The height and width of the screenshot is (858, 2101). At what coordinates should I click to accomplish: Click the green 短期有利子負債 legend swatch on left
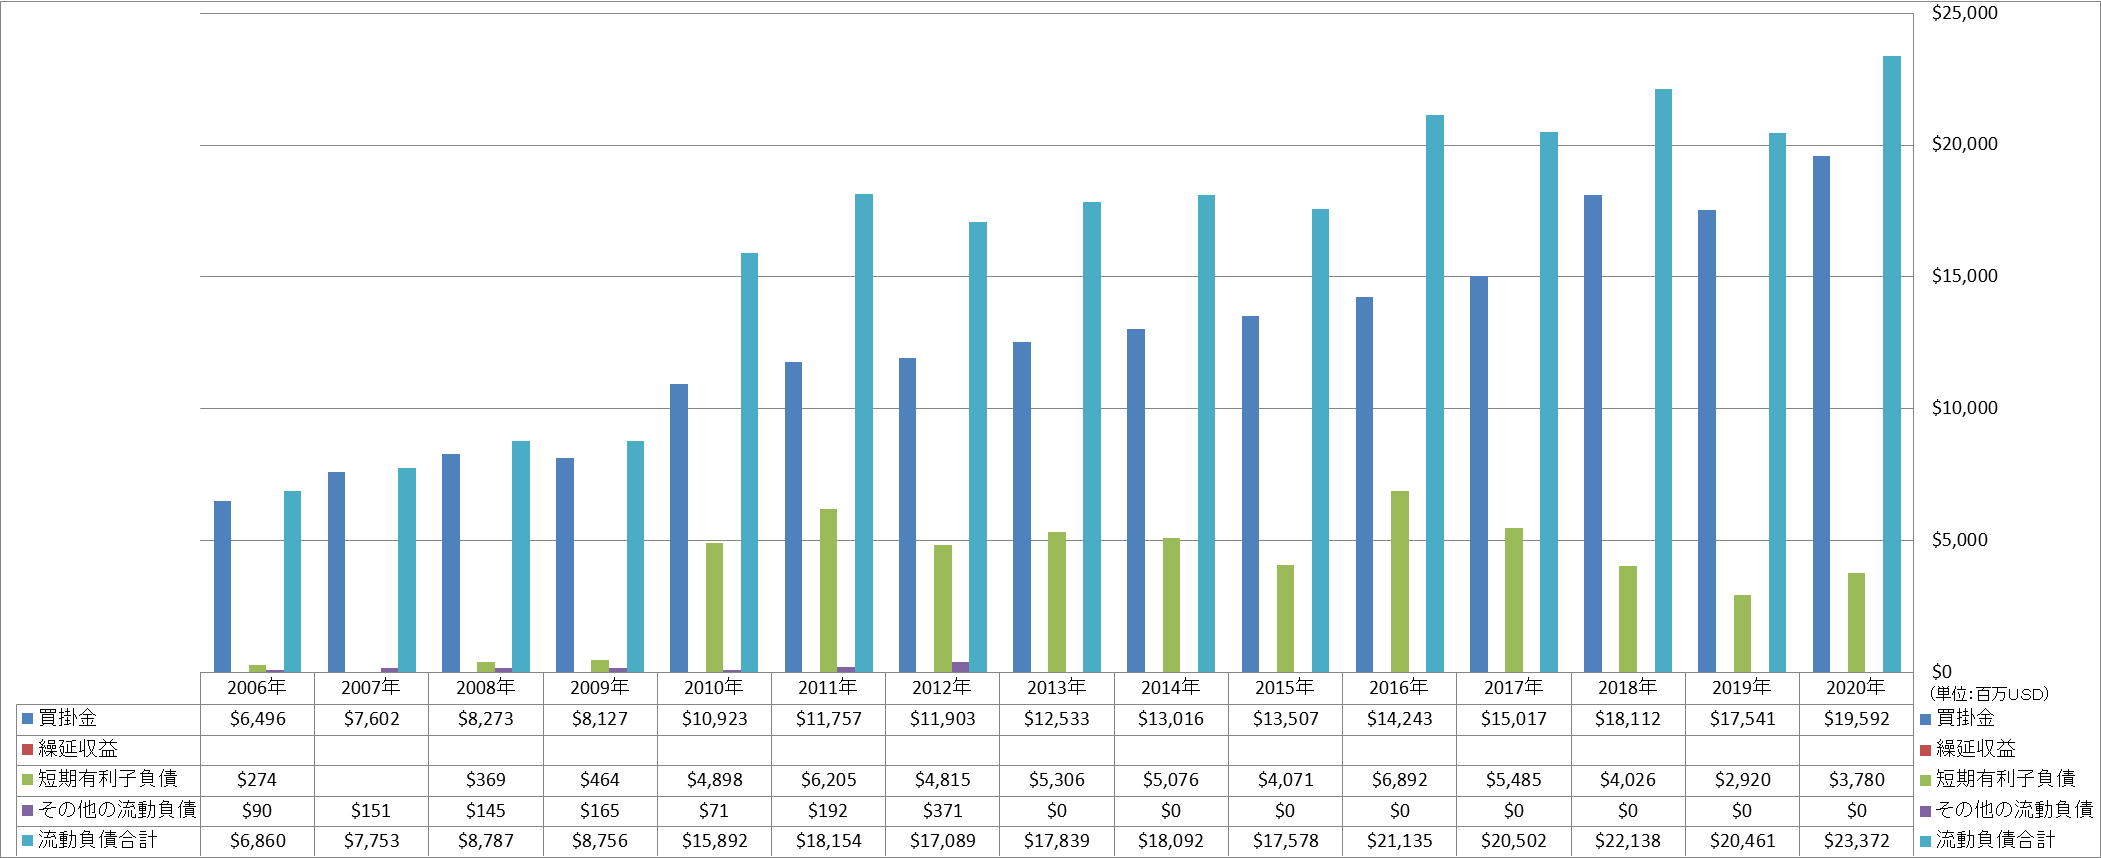[28, 779]
